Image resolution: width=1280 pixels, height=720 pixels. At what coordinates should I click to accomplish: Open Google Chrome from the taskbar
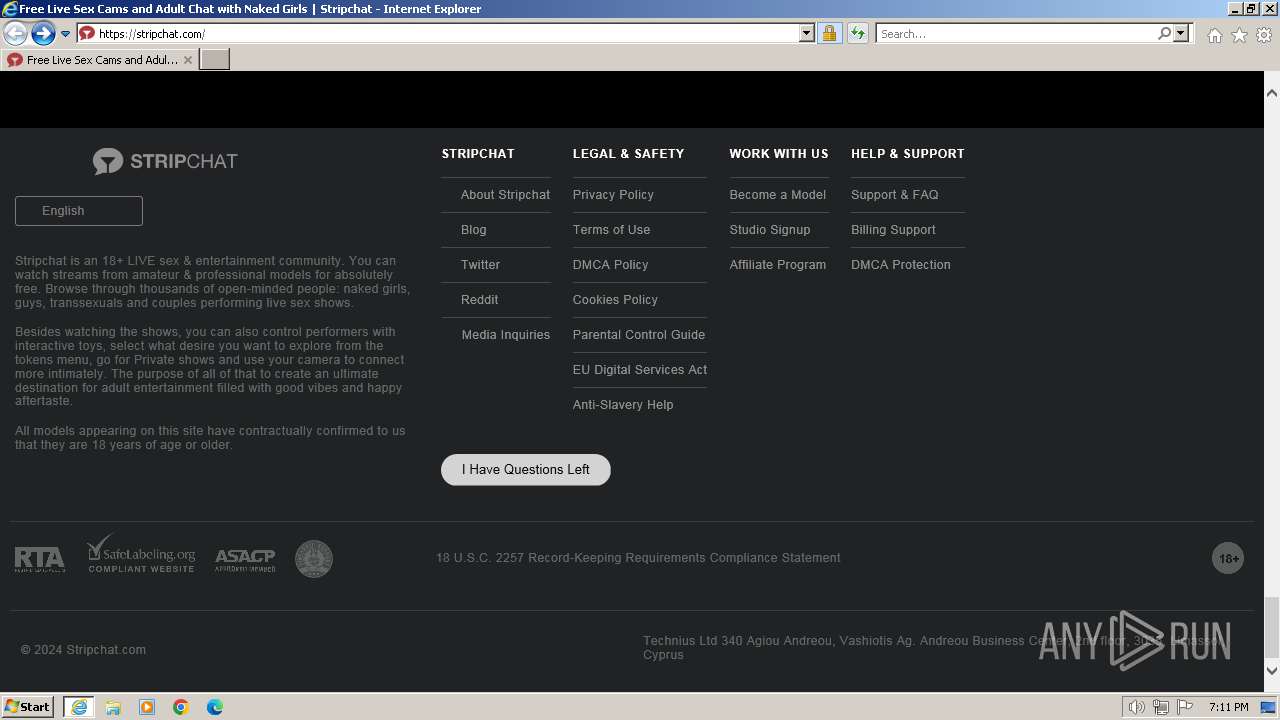coord(181,707)
